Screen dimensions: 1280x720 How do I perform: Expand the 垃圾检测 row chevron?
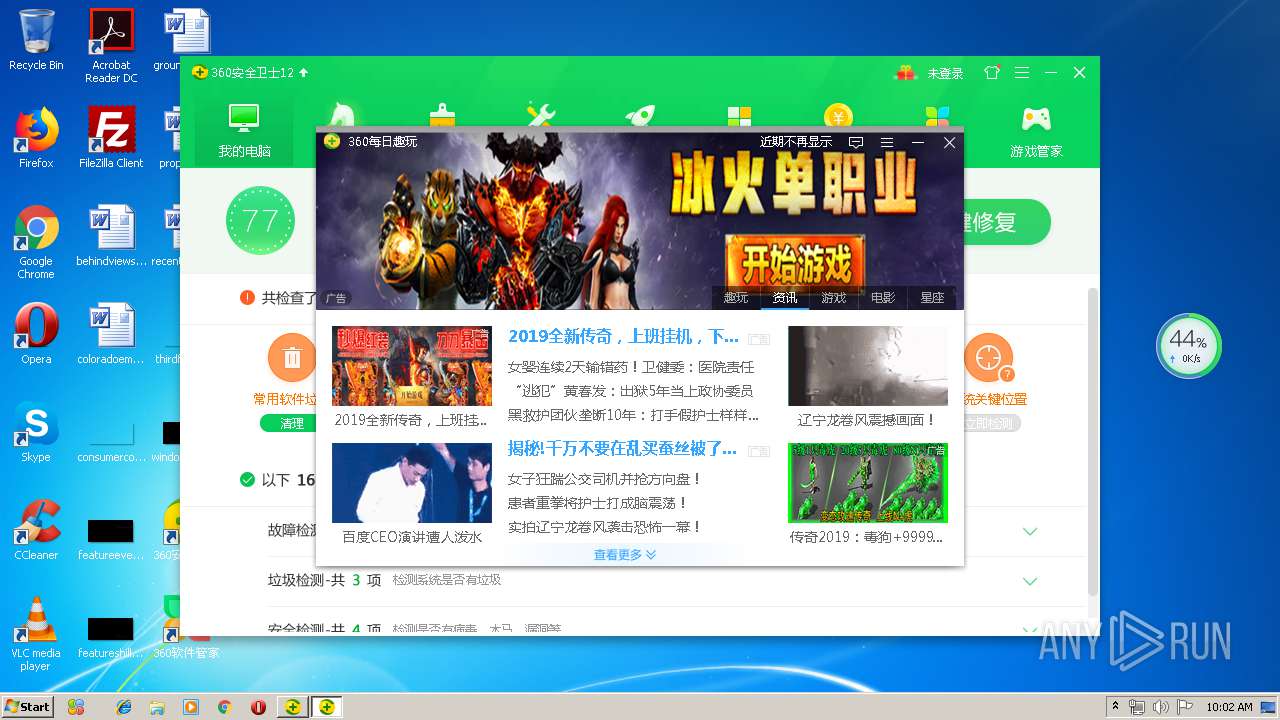click(x=1030, y=581)
